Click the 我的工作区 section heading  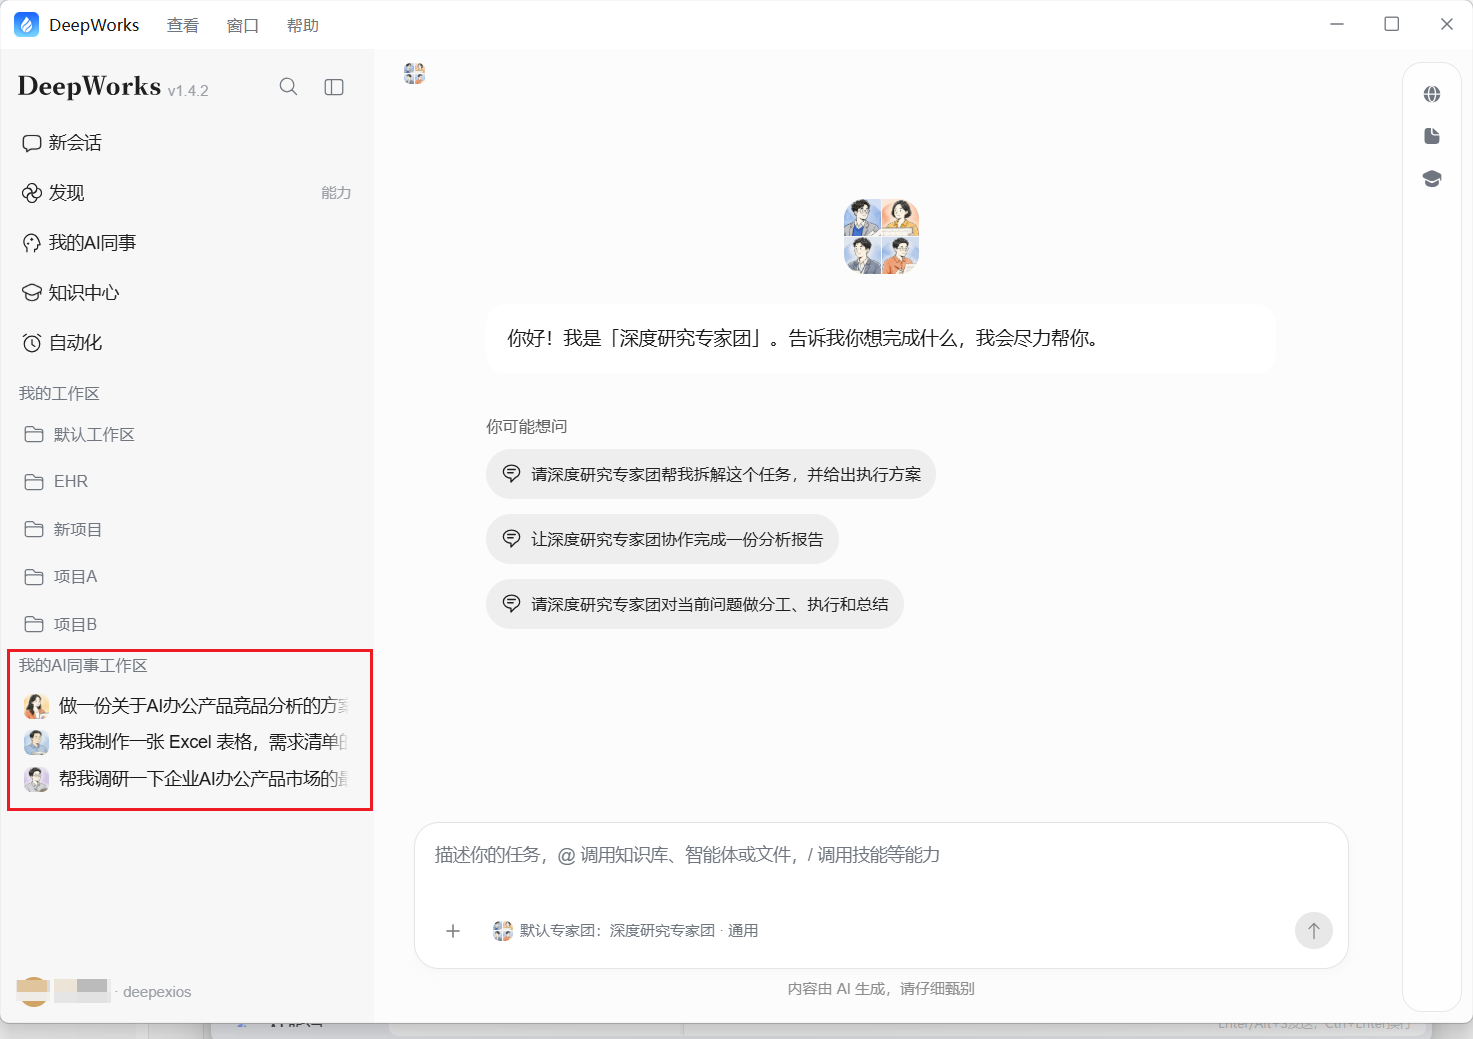pos(59,394)
